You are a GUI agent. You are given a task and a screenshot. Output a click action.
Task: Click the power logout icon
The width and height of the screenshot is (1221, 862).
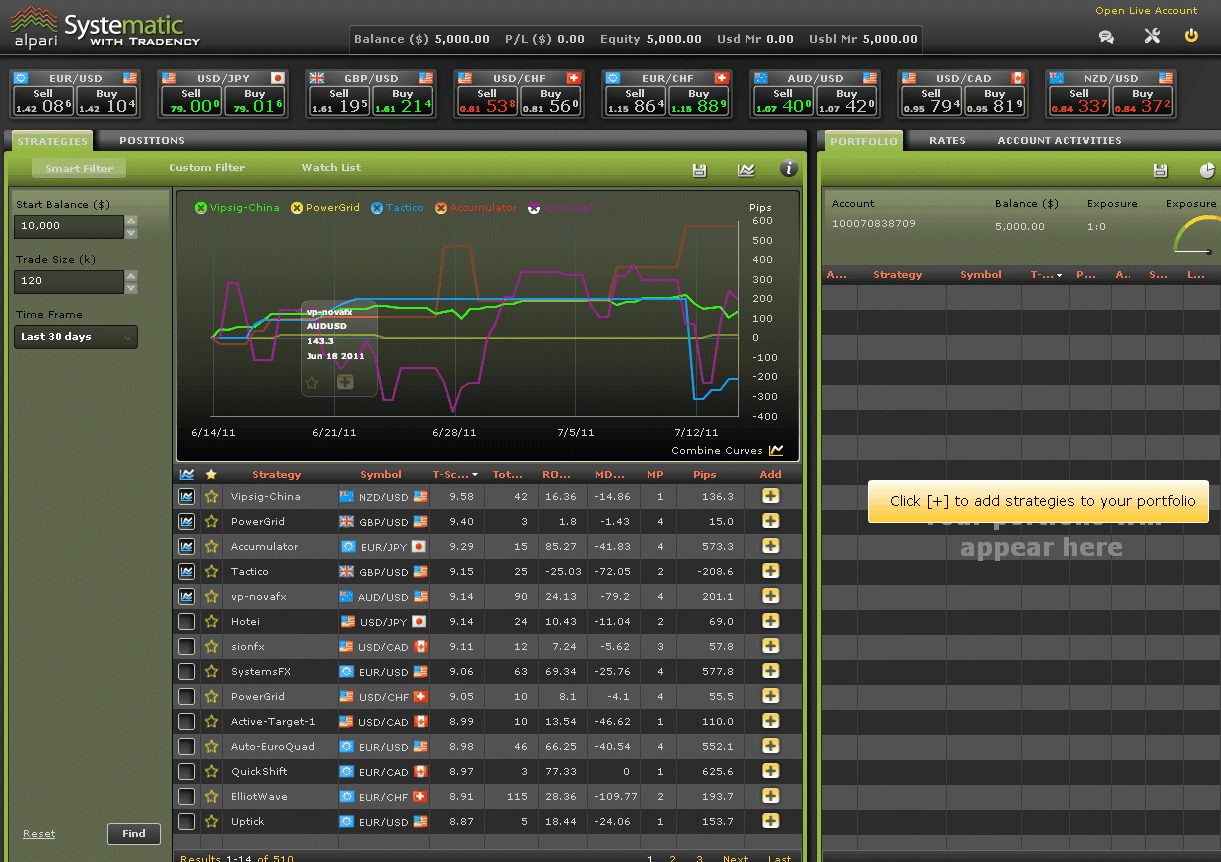pyautogui.click(x=1191, y=36)
